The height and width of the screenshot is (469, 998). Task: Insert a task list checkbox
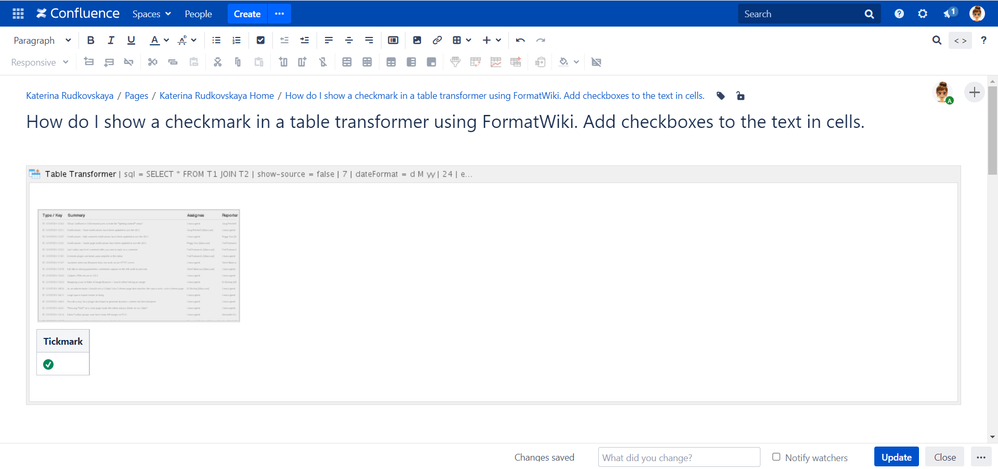(x=260, y=40)
